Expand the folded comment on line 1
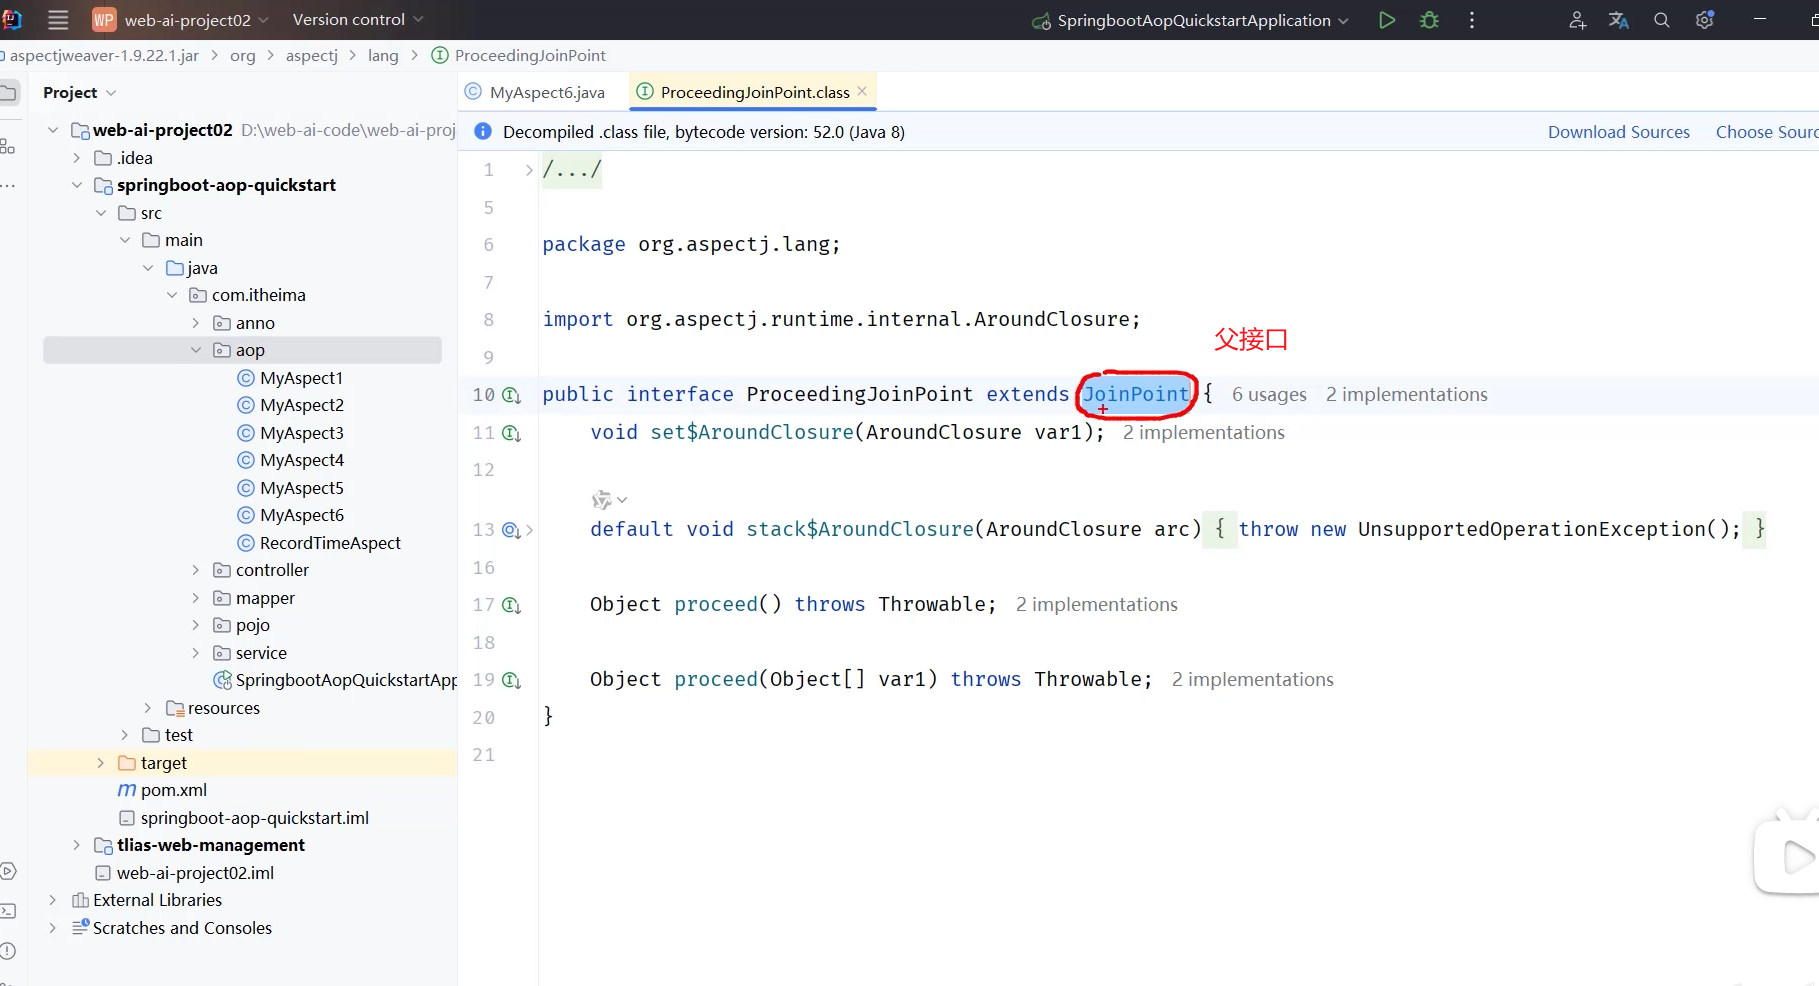Image resolution: width=1819 pixels, height=986 pixels. (529, 170)
